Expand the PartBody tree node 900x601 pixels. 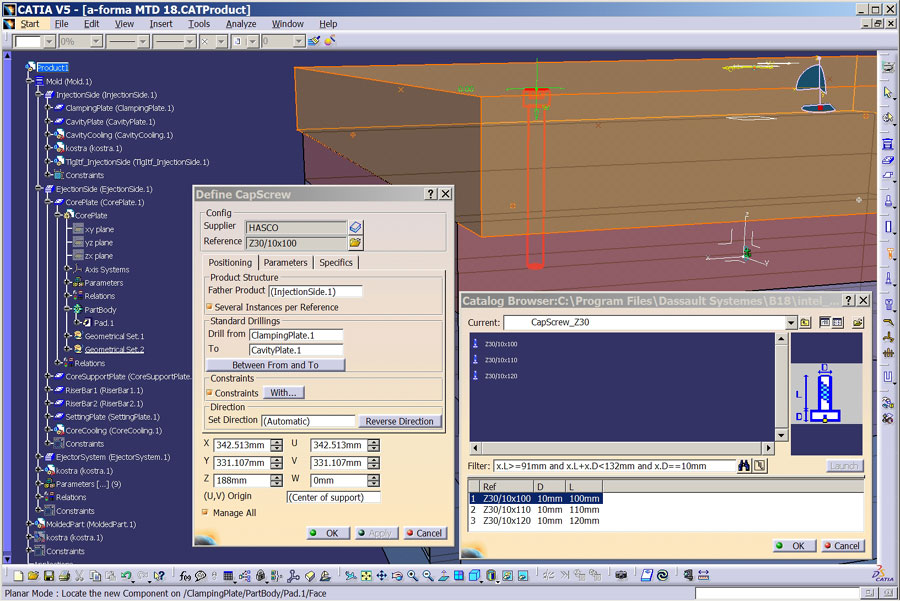coord(68,309)
